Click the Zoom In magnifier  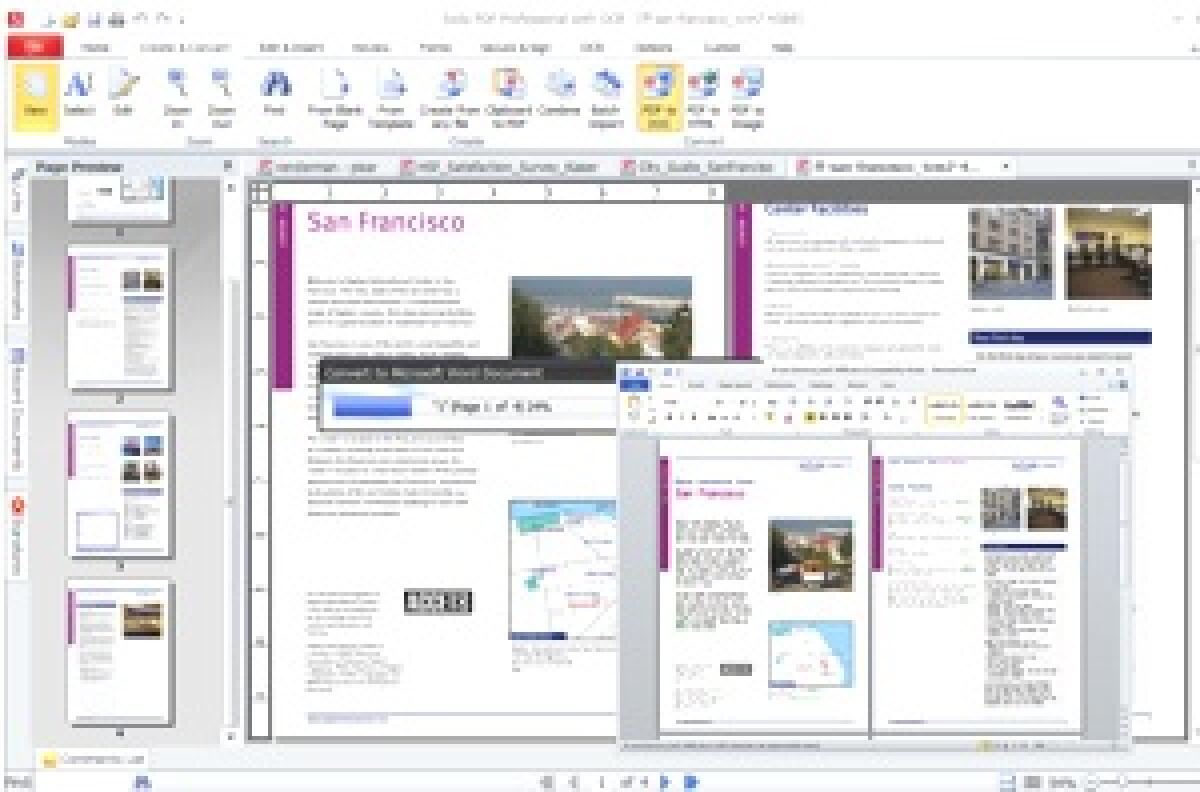click(177, 97)
